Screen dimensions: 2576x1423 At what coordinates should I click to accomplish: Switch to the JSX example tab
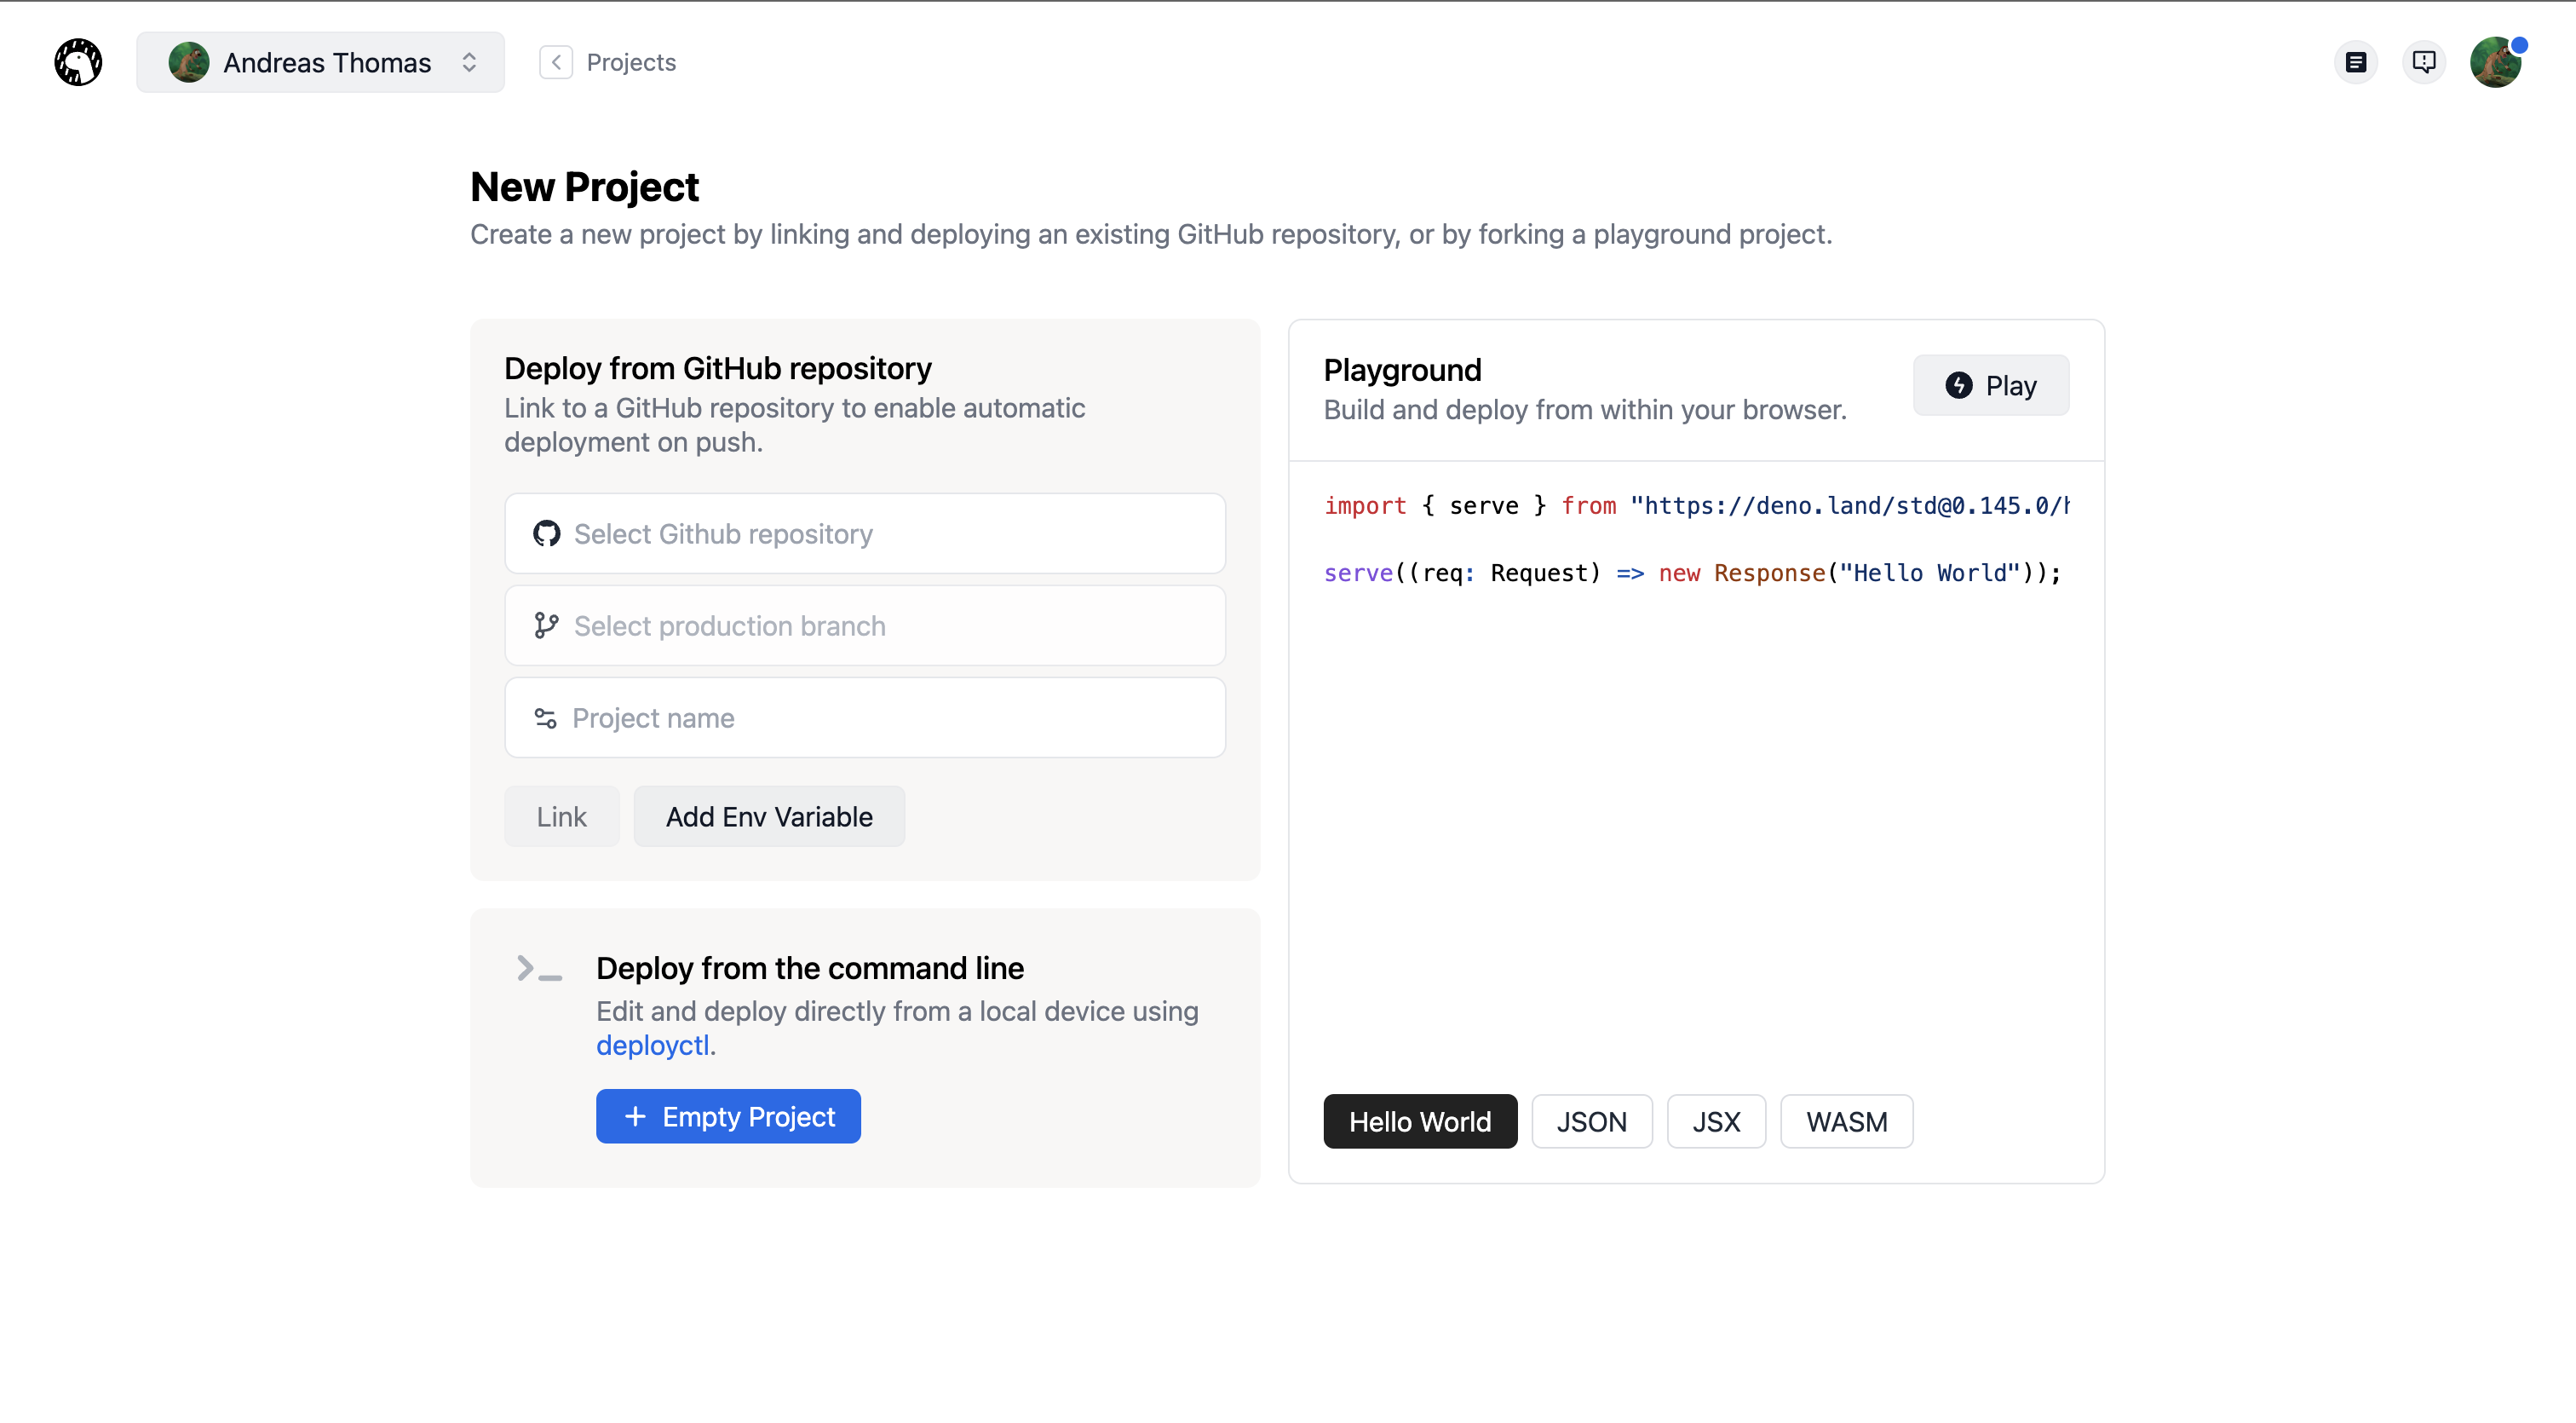pos(1716,1122)
